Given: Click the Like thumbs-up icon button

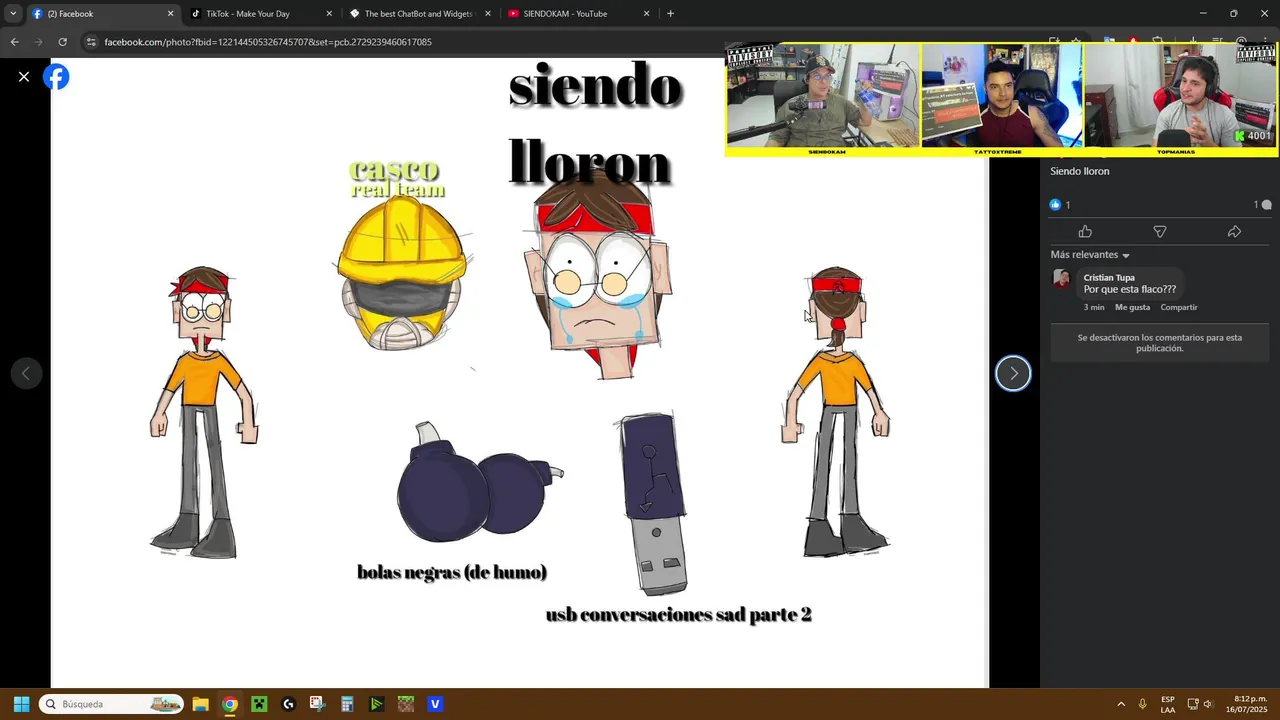Looking at the screenshot, I should [x=1085, y=232].
